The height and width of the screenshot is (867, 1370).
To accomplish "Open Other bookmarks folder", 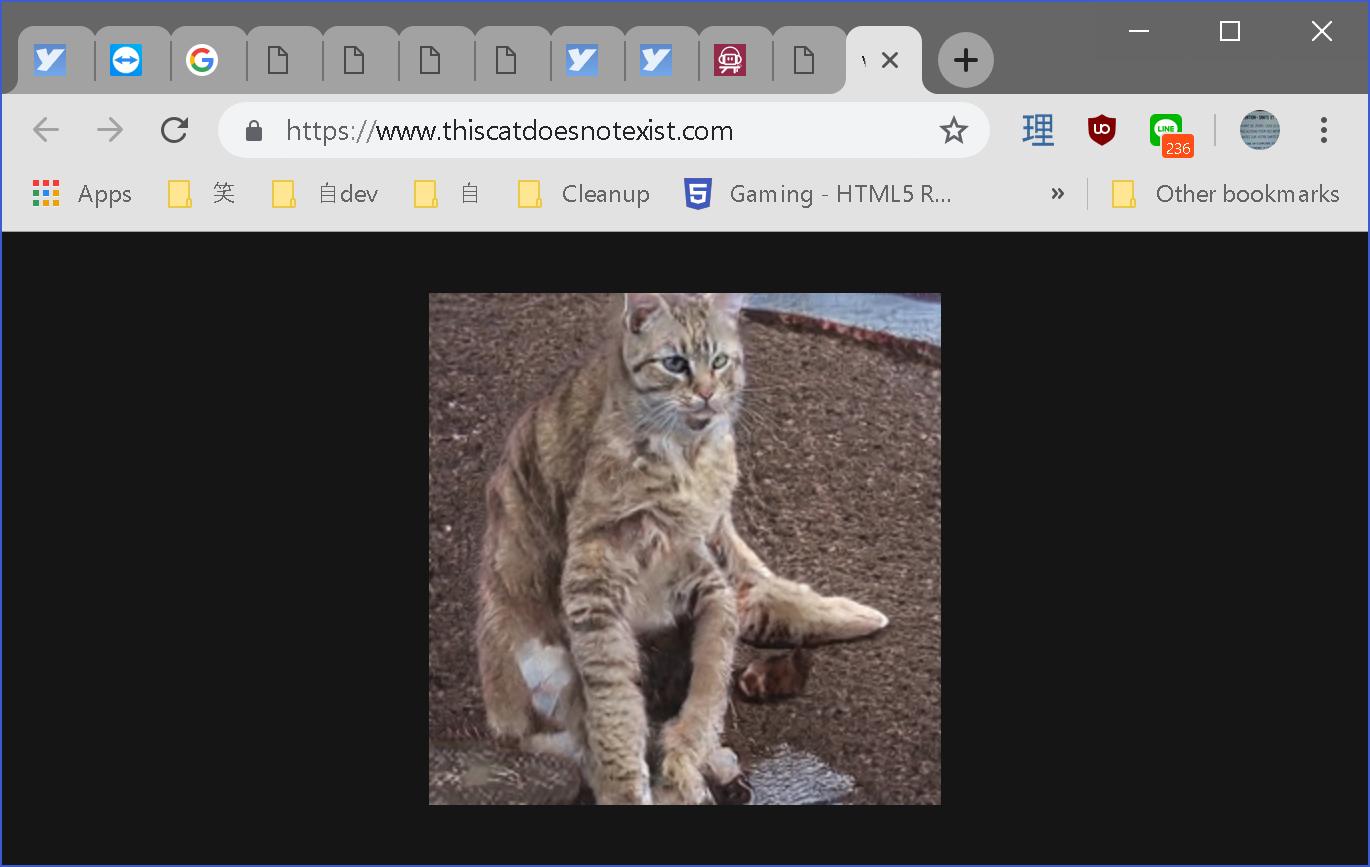I will pos(1226,194).
